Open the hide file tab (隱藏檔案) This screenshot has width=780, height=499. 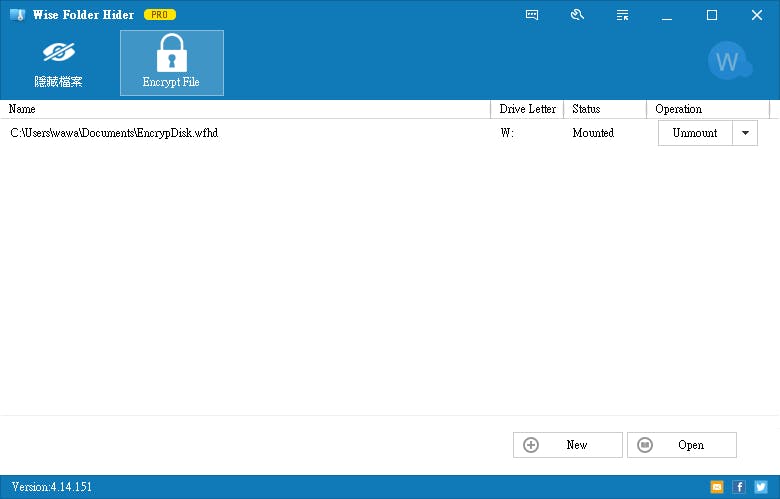coord(59,63)
